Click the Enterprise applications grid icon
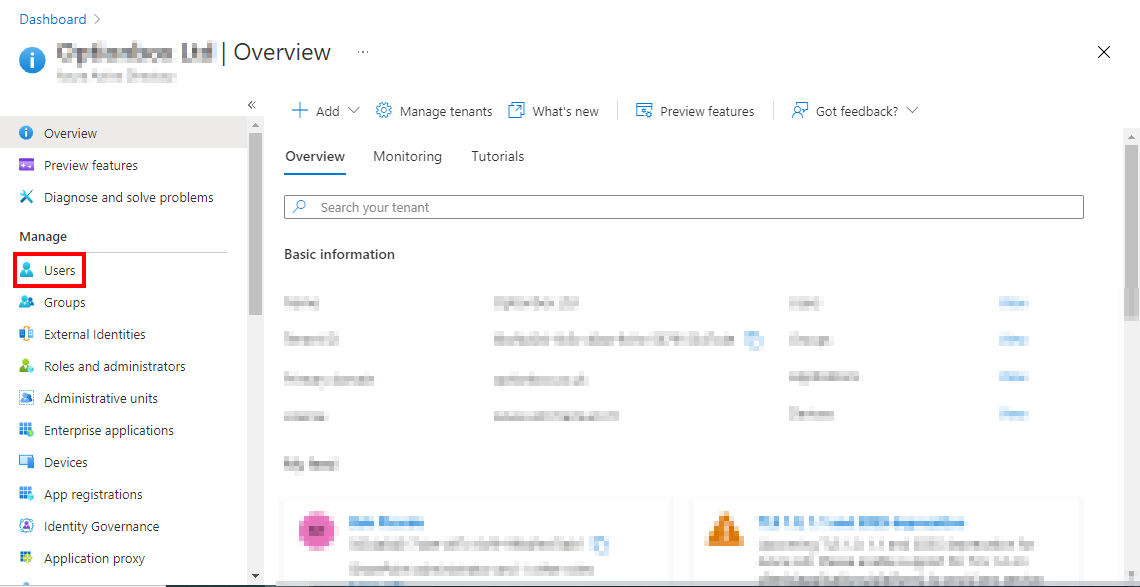Viewport: 1140px width, 587px height. coord(26,430)
